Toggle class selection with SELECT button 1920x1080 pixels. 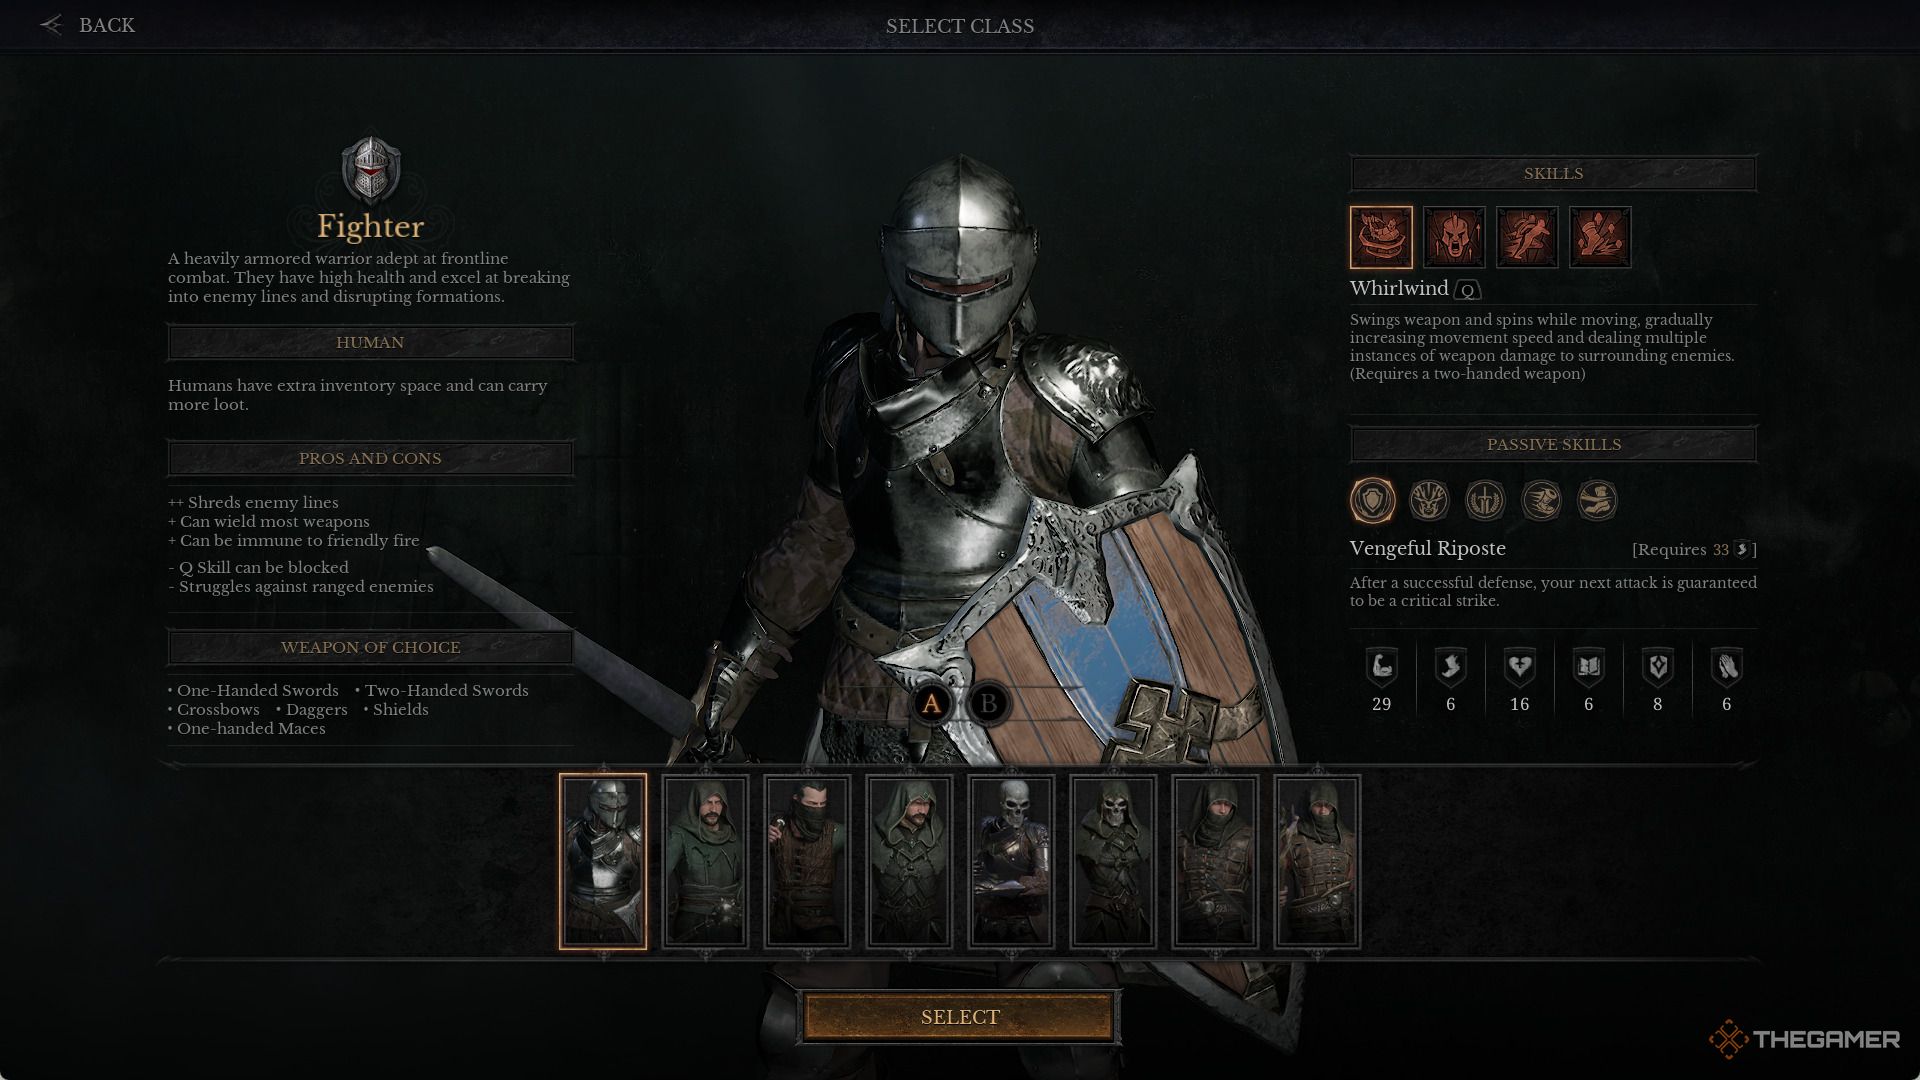point(960,1017)
